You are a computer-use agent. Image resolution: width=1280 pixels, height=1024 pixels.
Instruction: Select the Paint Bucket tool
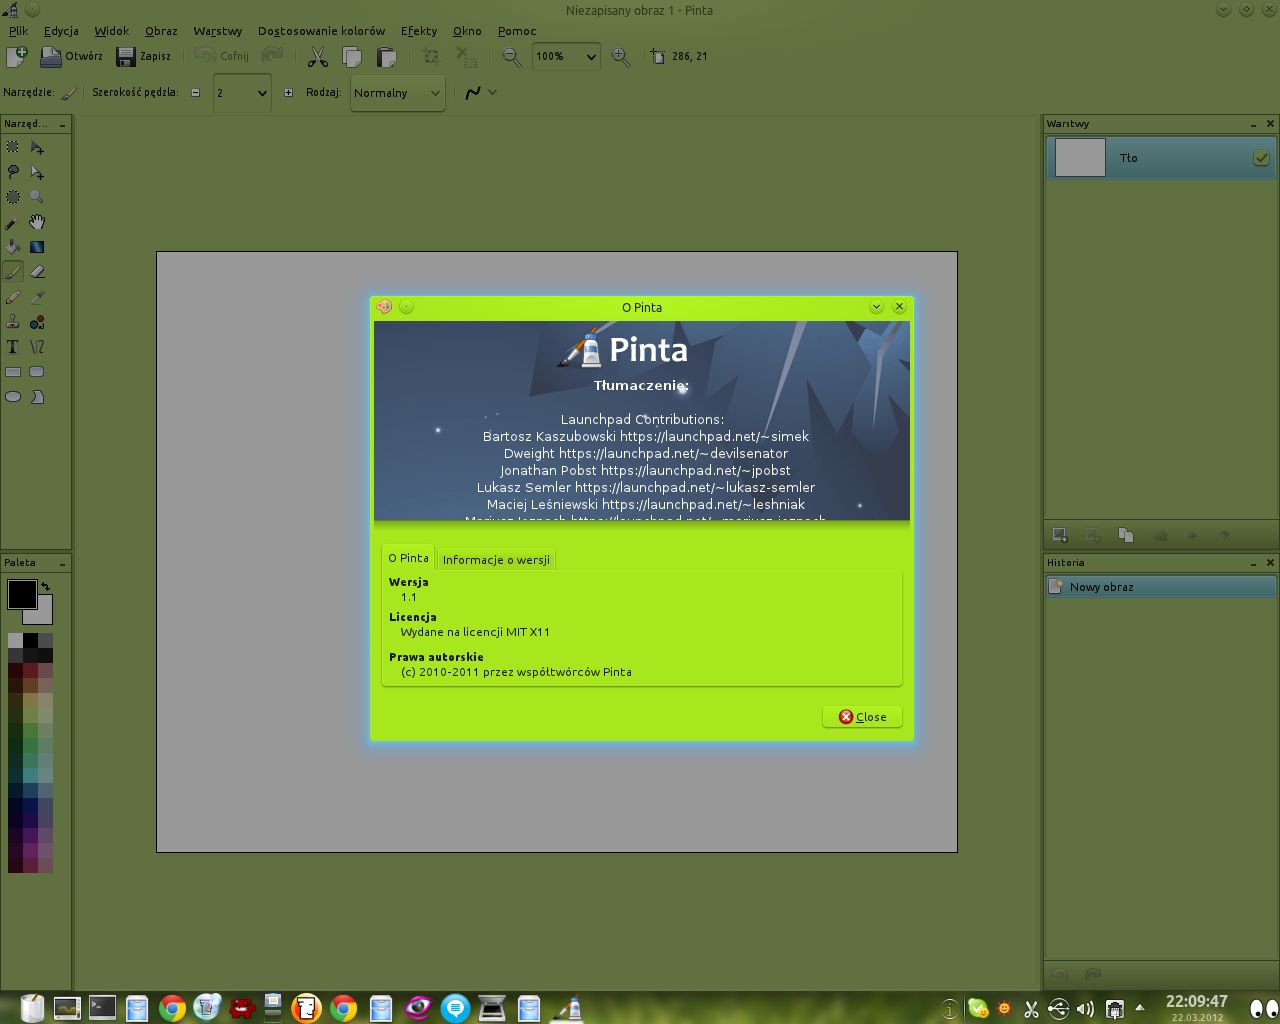tap(13, 247)
